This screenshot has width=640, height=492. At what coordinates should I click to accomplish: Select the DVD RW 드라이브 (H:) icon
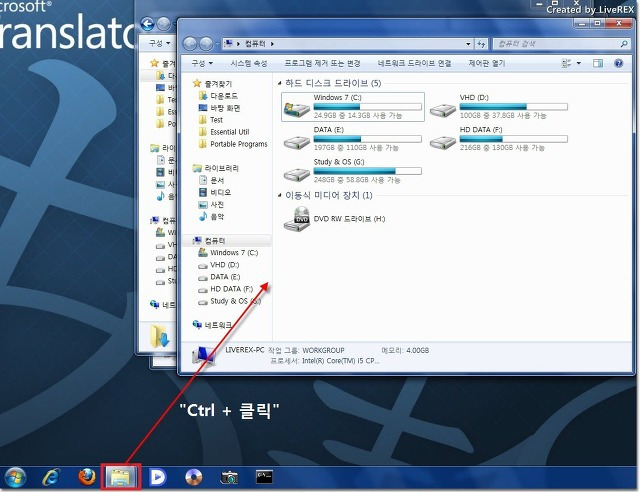point(297,219)
